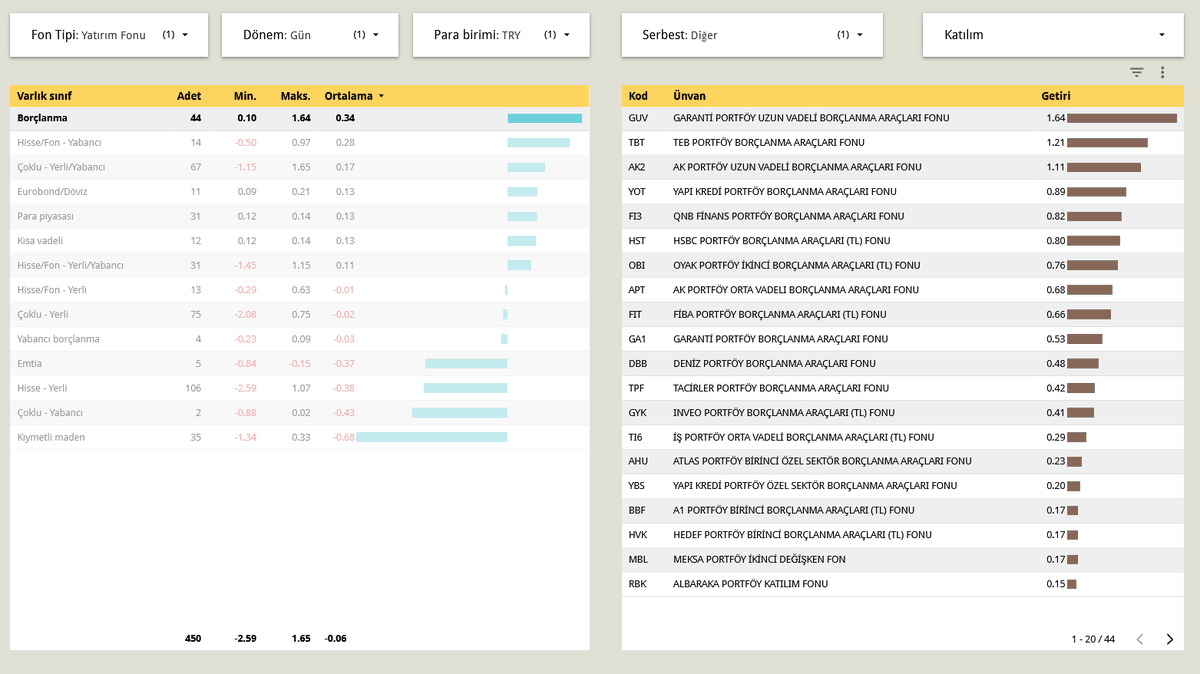The height and width of the screenshot is (674, 1200).
Task: Click the Ortalama sort descending arrow
Action: click(x=381, y=97)
